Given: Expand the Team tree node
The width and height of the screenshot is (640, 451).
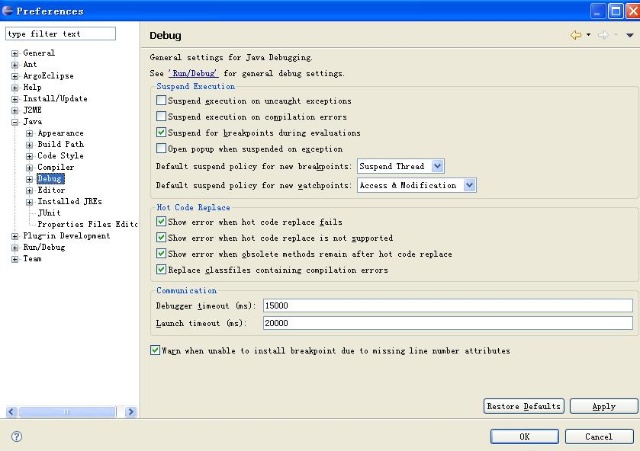Looking at the screenshot, I should [15, 259].
